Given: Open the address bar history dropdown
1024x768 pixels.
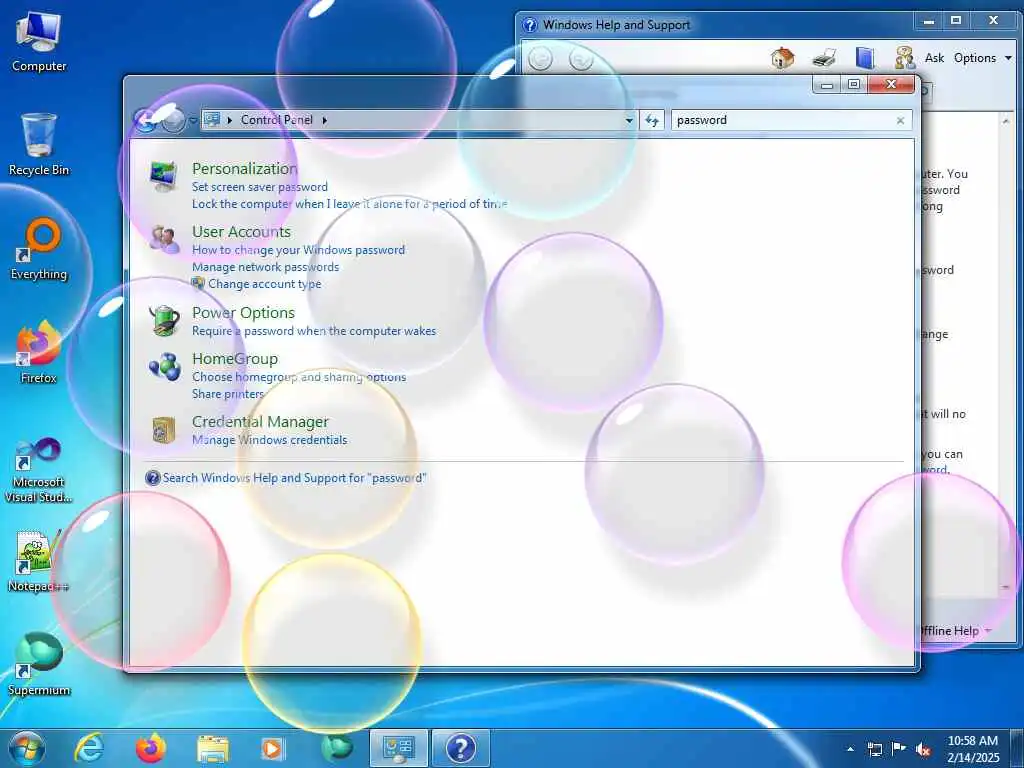Looking at the screenshot, I should tap(629, 120).
